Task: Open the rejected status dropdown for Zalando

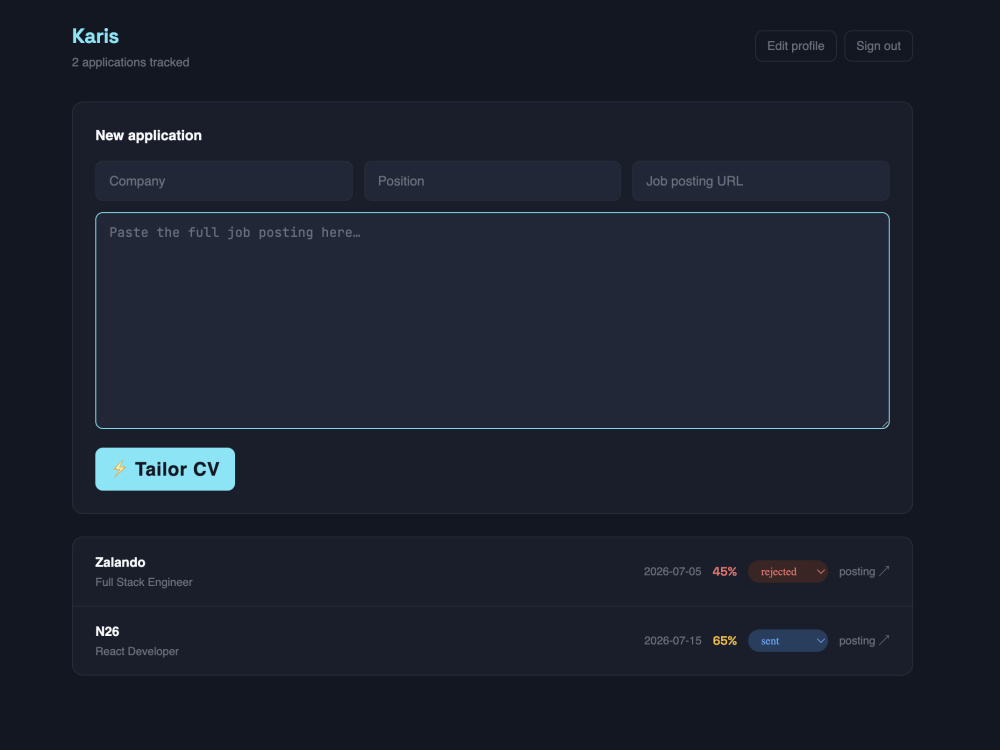Action: [788, 571]
